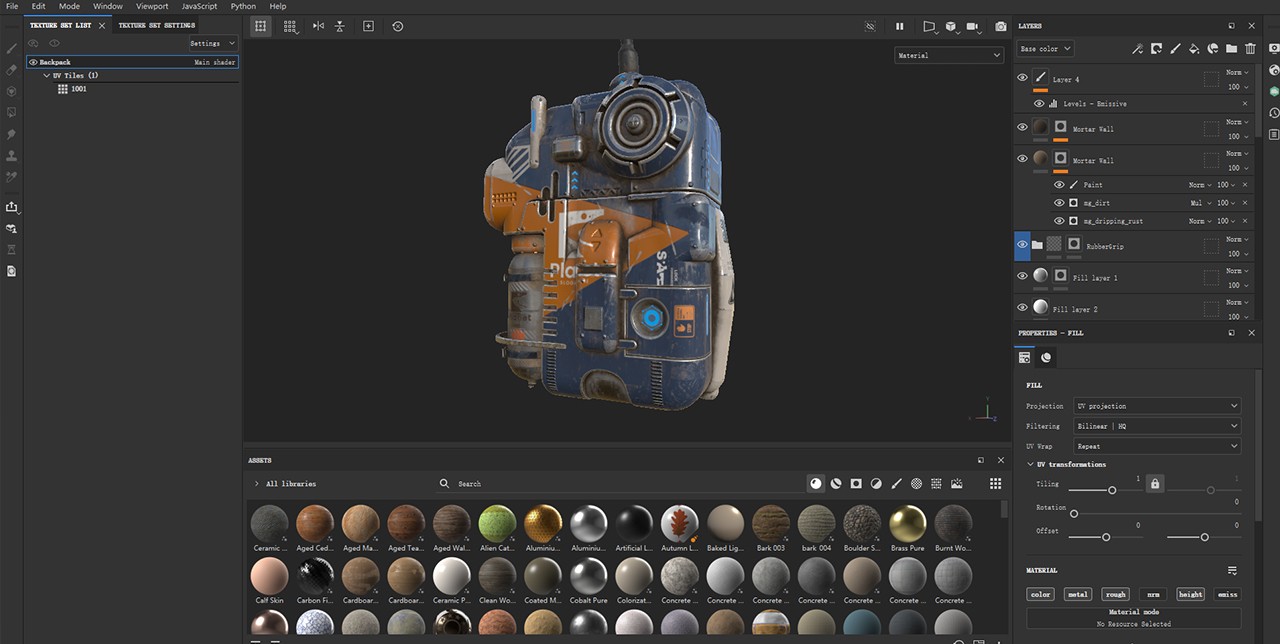Click the metal channel button
This screenshot has width=1280, height=644.
(x=1077, y=594)
